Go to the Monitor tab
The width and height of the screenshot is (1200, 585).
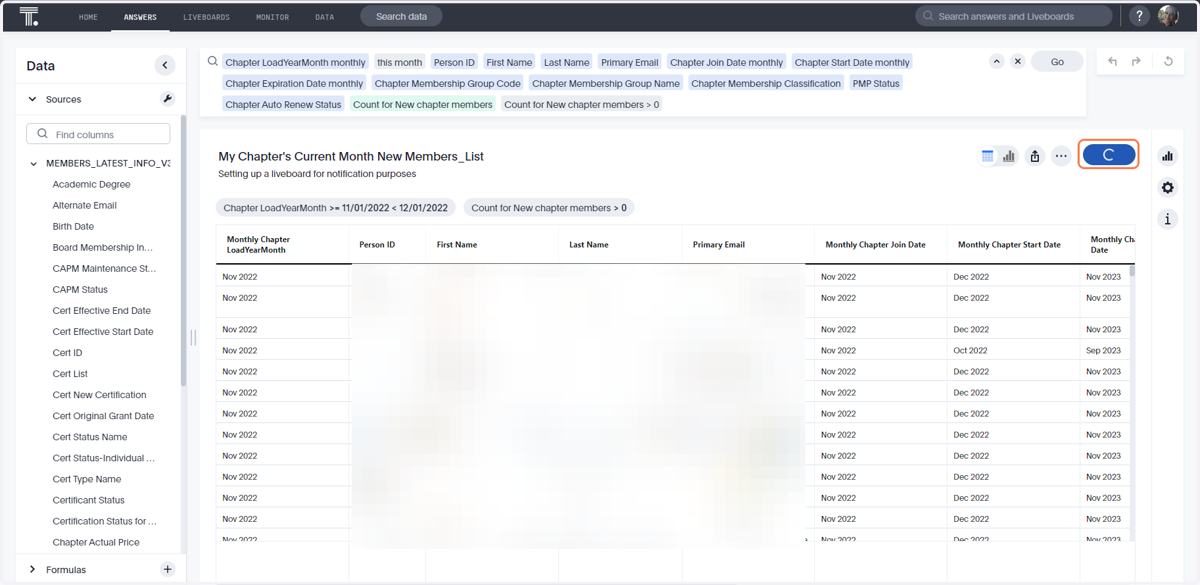[272, 17]
